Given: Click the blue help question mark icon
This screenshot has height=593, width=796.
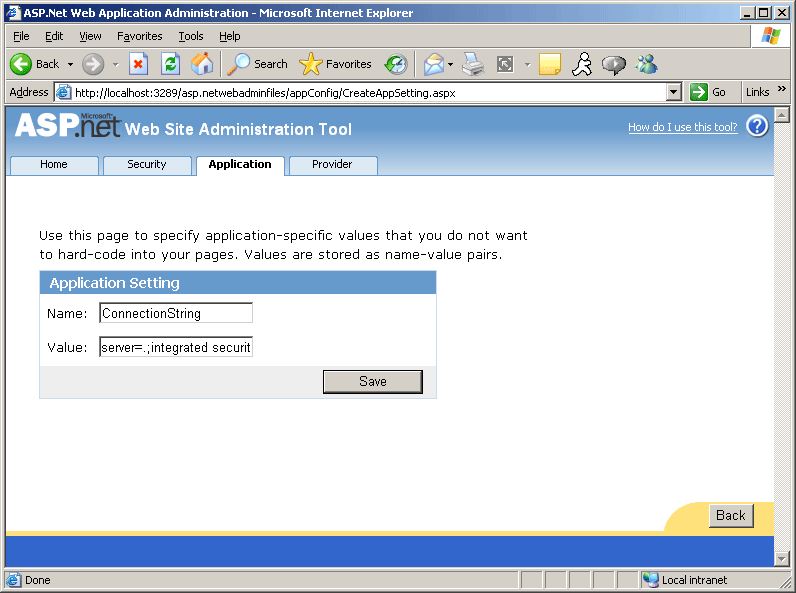Looking at the screenshot, I should pos(757,127).
